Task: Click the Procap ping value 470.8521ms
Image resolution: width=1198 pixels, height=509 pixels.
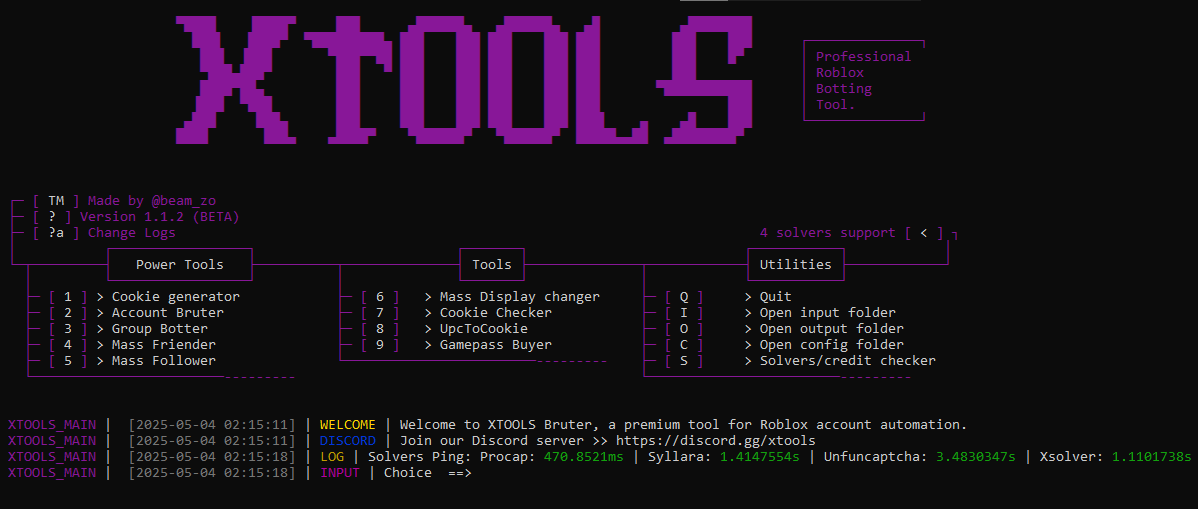Action: coord(584,457)
